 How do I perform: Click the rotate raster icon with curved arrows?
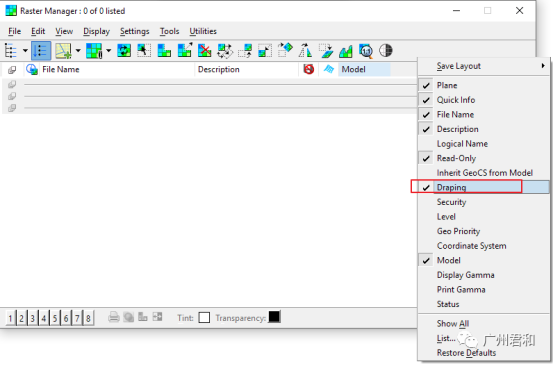point(225,51)
